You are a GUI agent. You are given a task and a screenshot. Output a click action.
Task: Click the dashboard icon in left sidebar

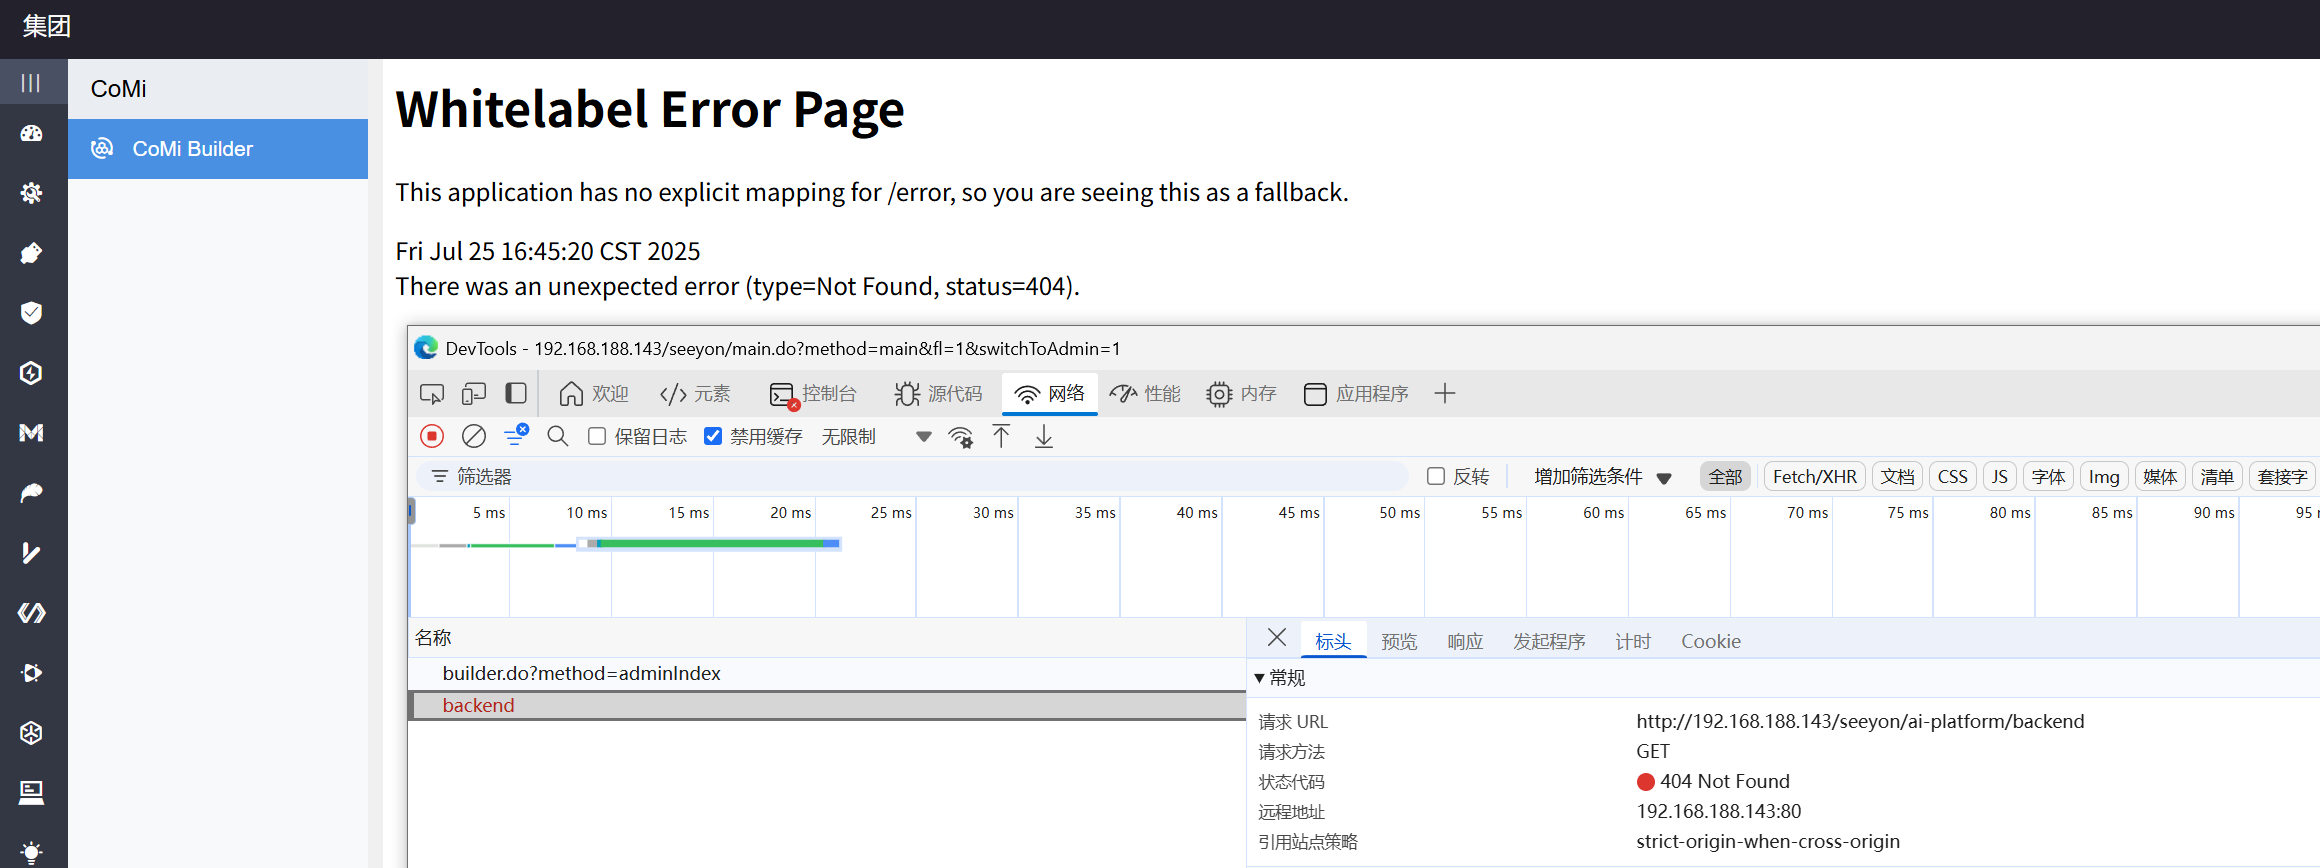tap(32, 133)
